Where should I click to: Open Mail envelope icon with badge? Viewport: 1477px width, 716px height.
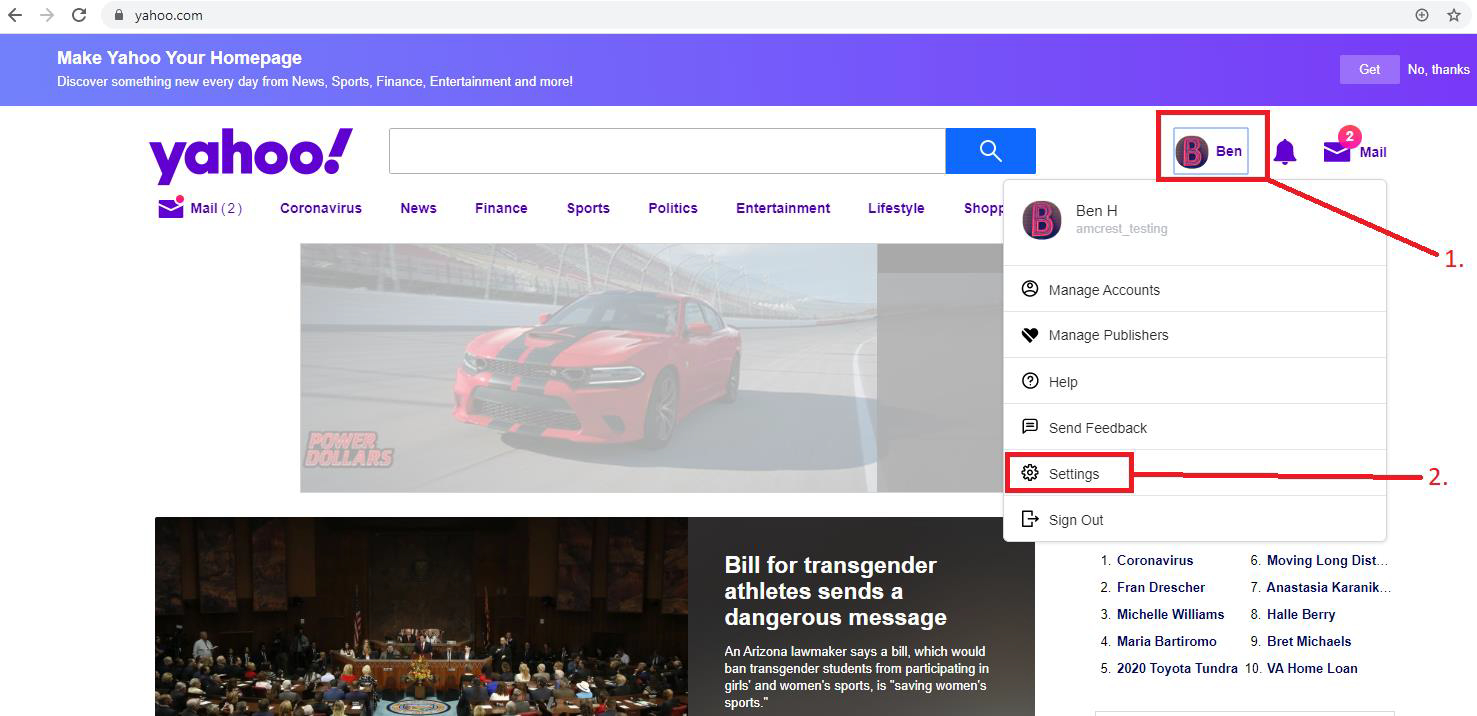[x=1337, y=151]
